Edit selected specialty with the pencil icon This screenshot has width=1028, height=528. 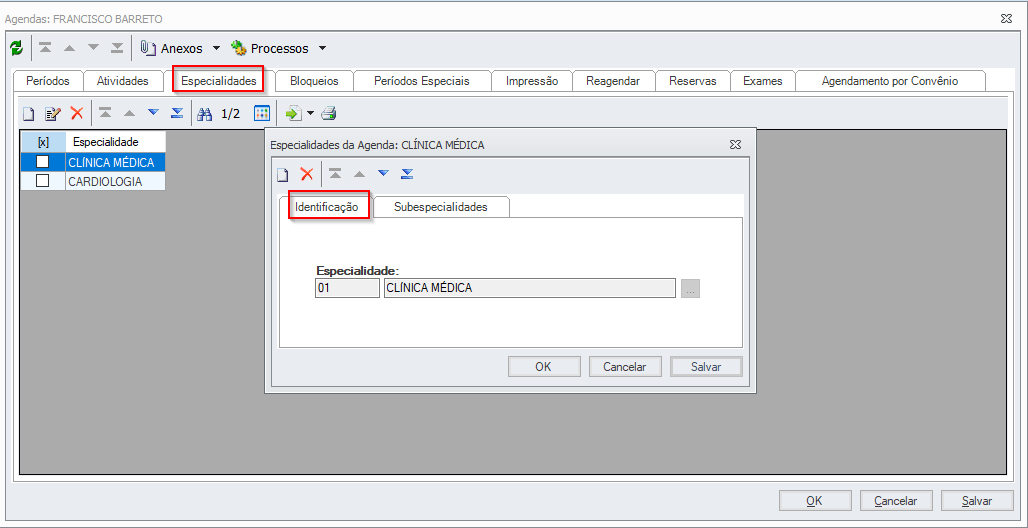click(x=52, y=114)
